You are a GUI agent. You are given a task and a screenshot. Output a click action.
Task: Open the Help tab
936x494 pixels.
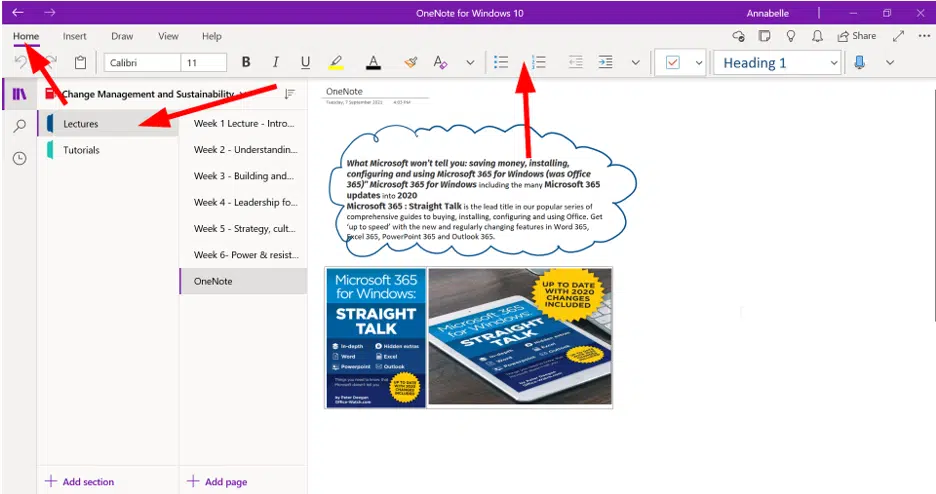(x=211, y=36)
